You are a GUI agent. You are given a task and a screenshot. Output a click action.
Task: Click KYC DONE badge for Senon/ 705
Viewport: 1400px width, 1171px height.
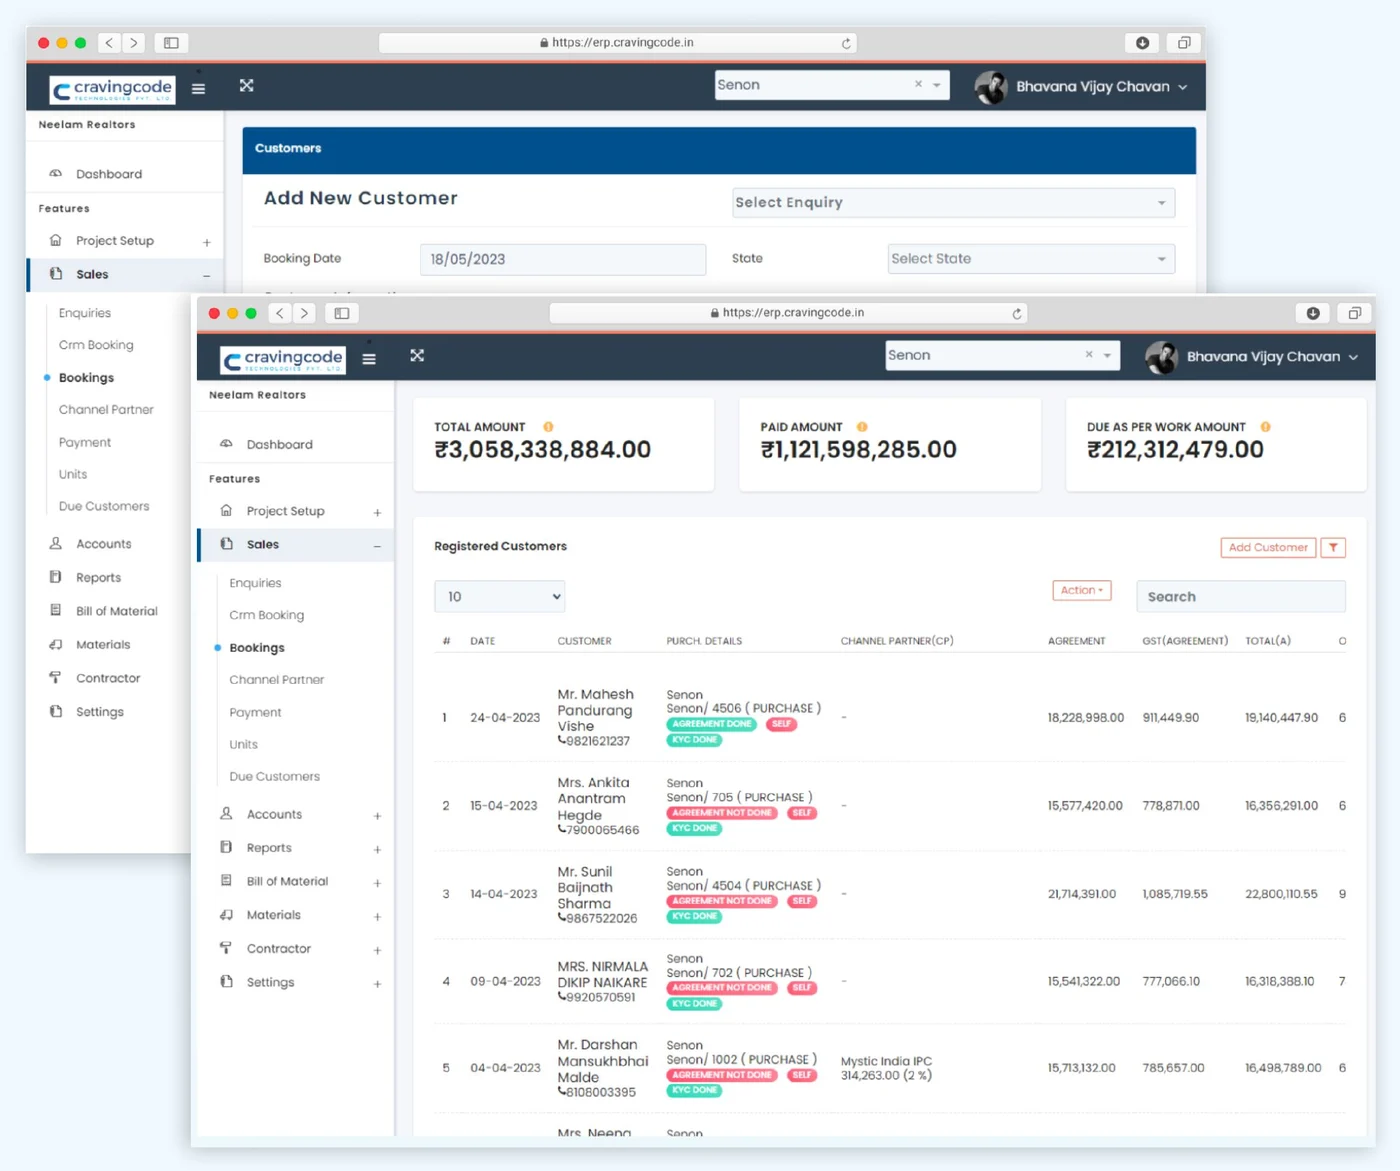(x=694, y=828)
